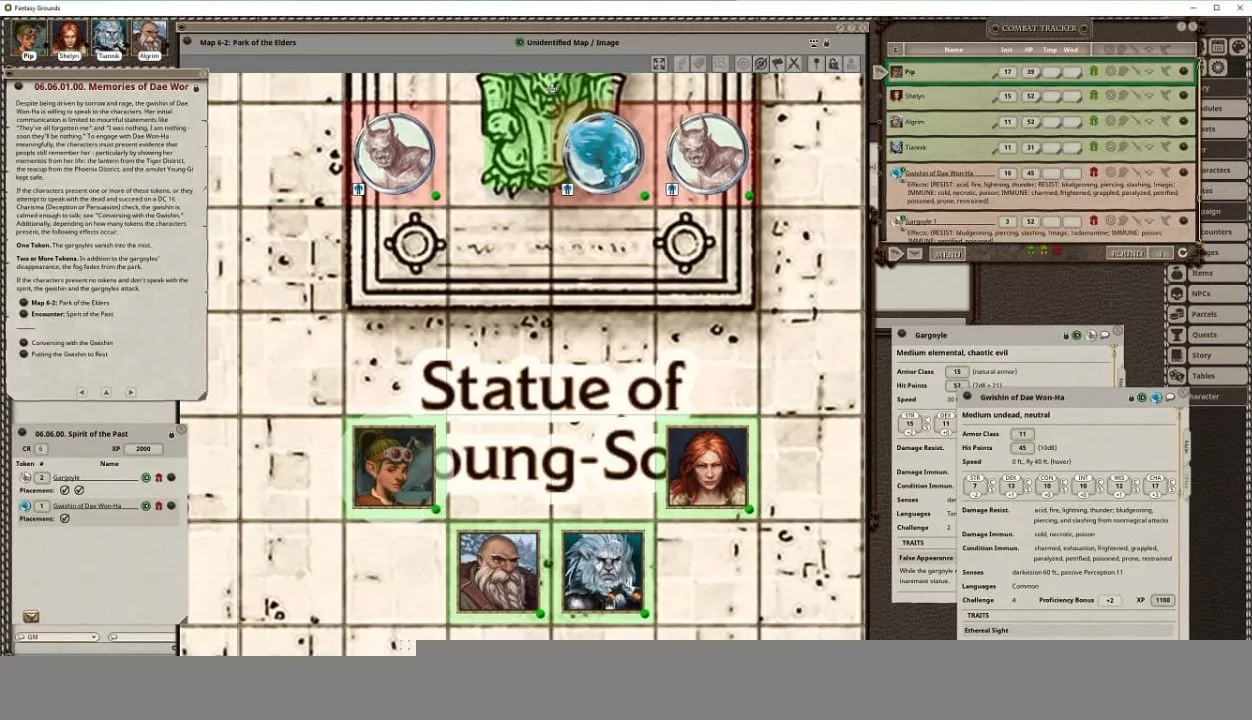Select the bearded dwarf Algrim token
1252x720 pixels.
click(x=499, y=572)
